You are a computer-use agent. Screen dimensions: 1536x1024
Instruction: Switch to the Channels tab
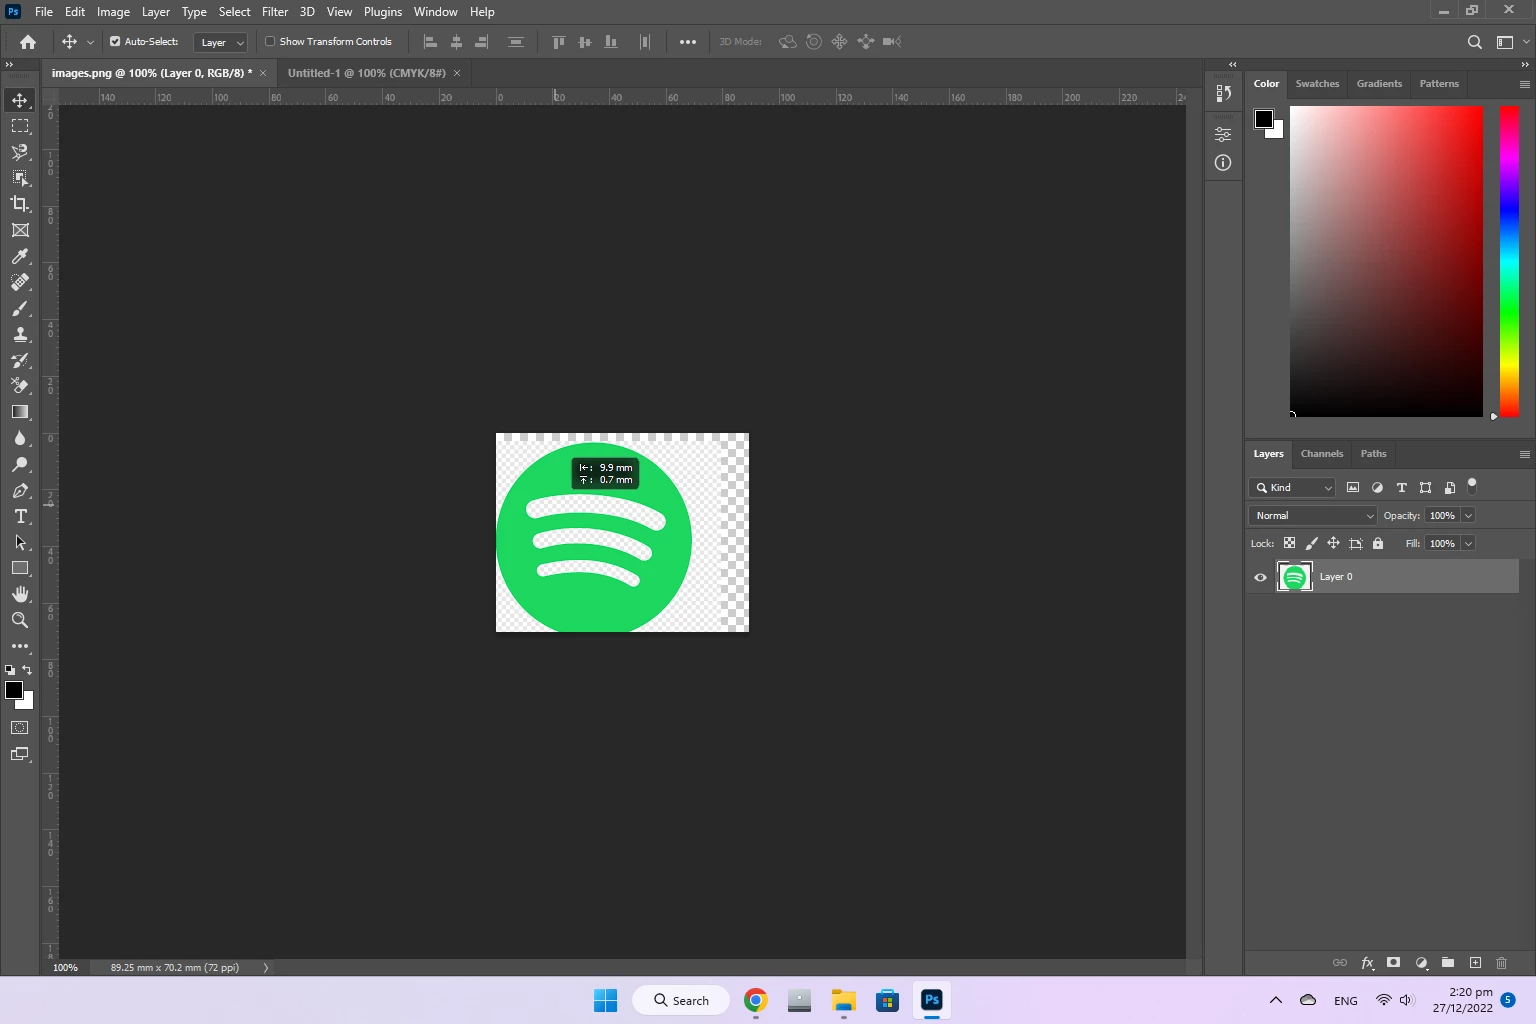1321,454
